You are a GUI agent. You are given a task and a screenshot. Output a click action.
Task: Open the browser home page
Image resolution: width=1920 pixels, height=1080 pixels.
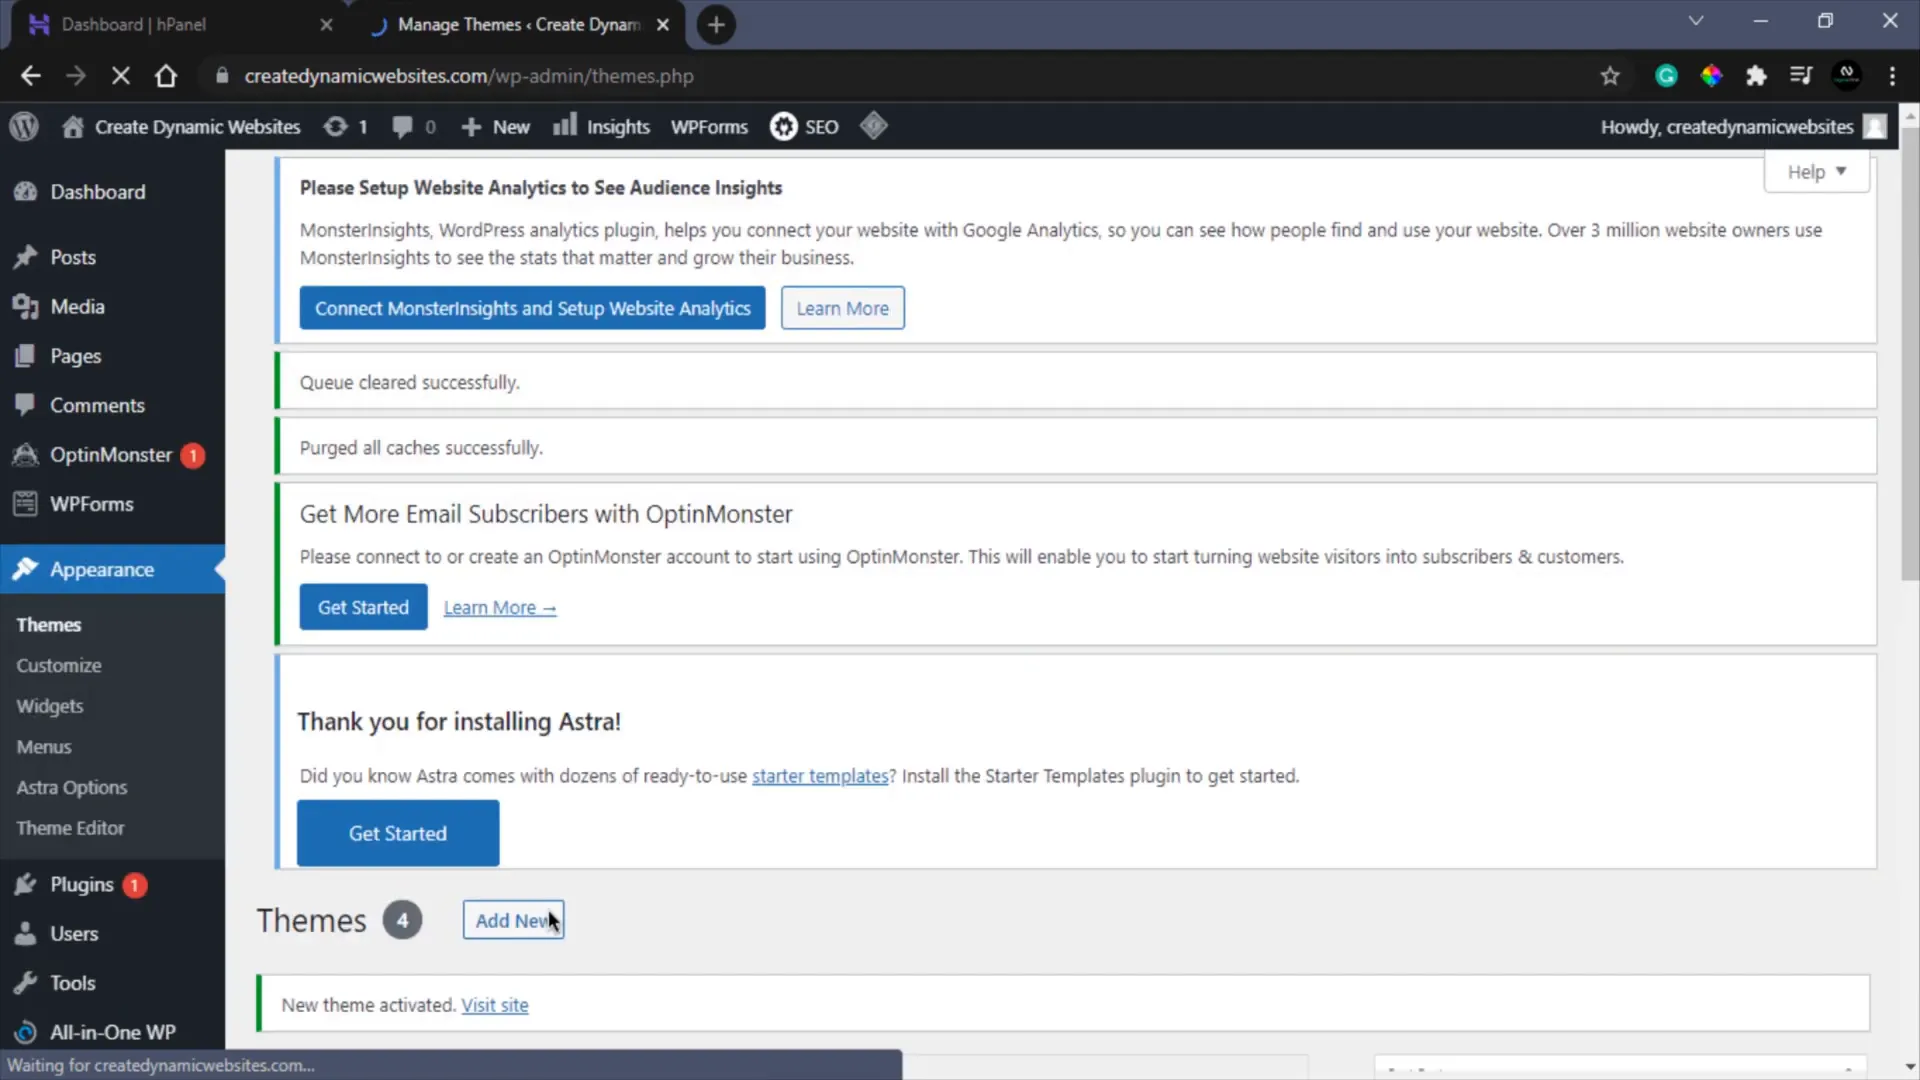166,76
